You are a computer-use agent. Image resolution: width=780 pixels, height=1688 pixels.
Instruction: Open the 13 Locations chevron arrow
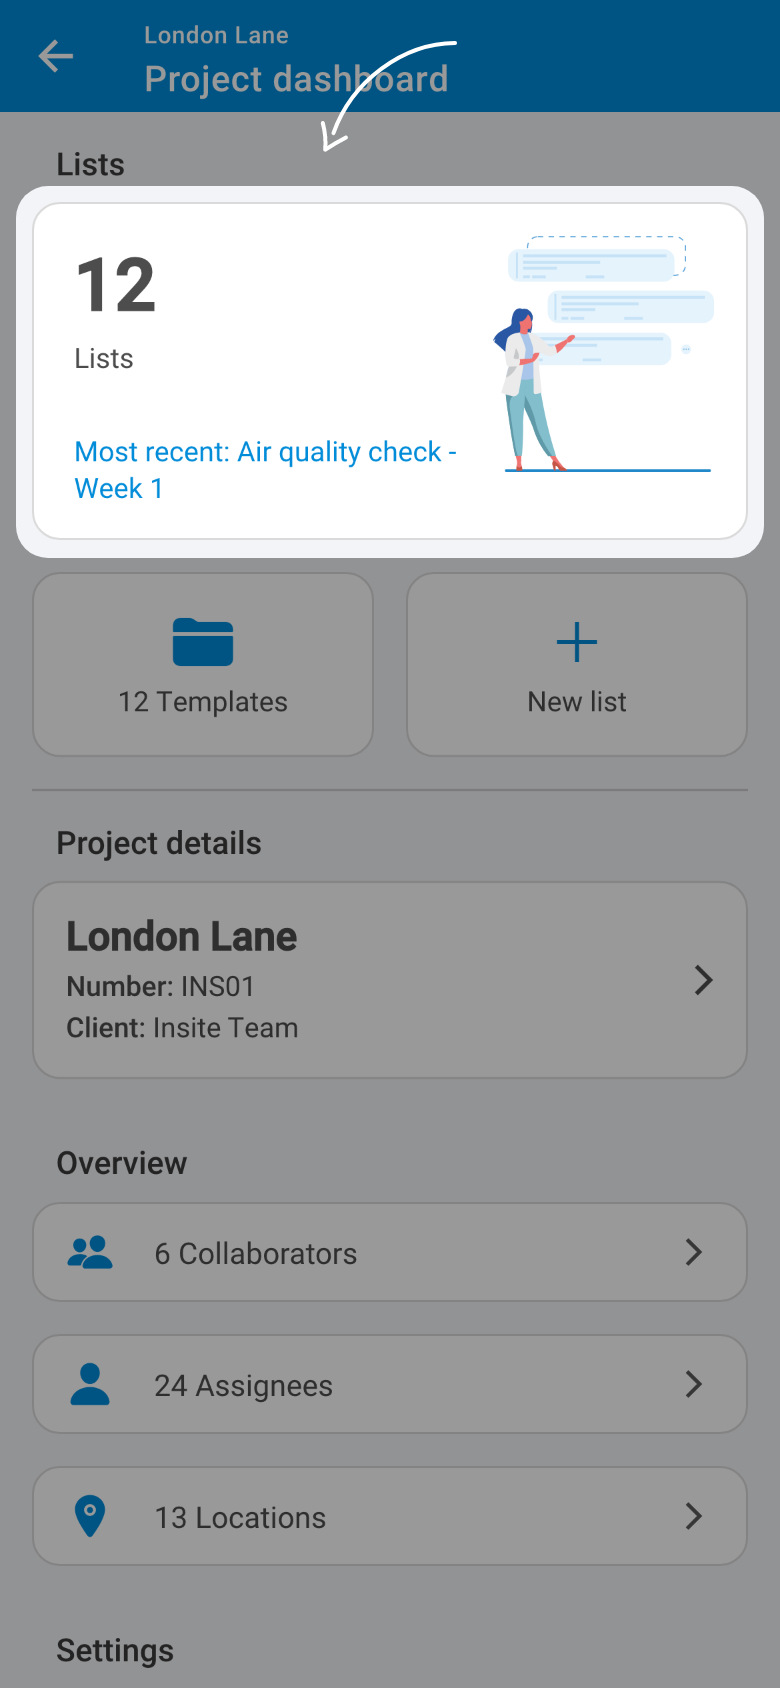[x=693, y=1516]
